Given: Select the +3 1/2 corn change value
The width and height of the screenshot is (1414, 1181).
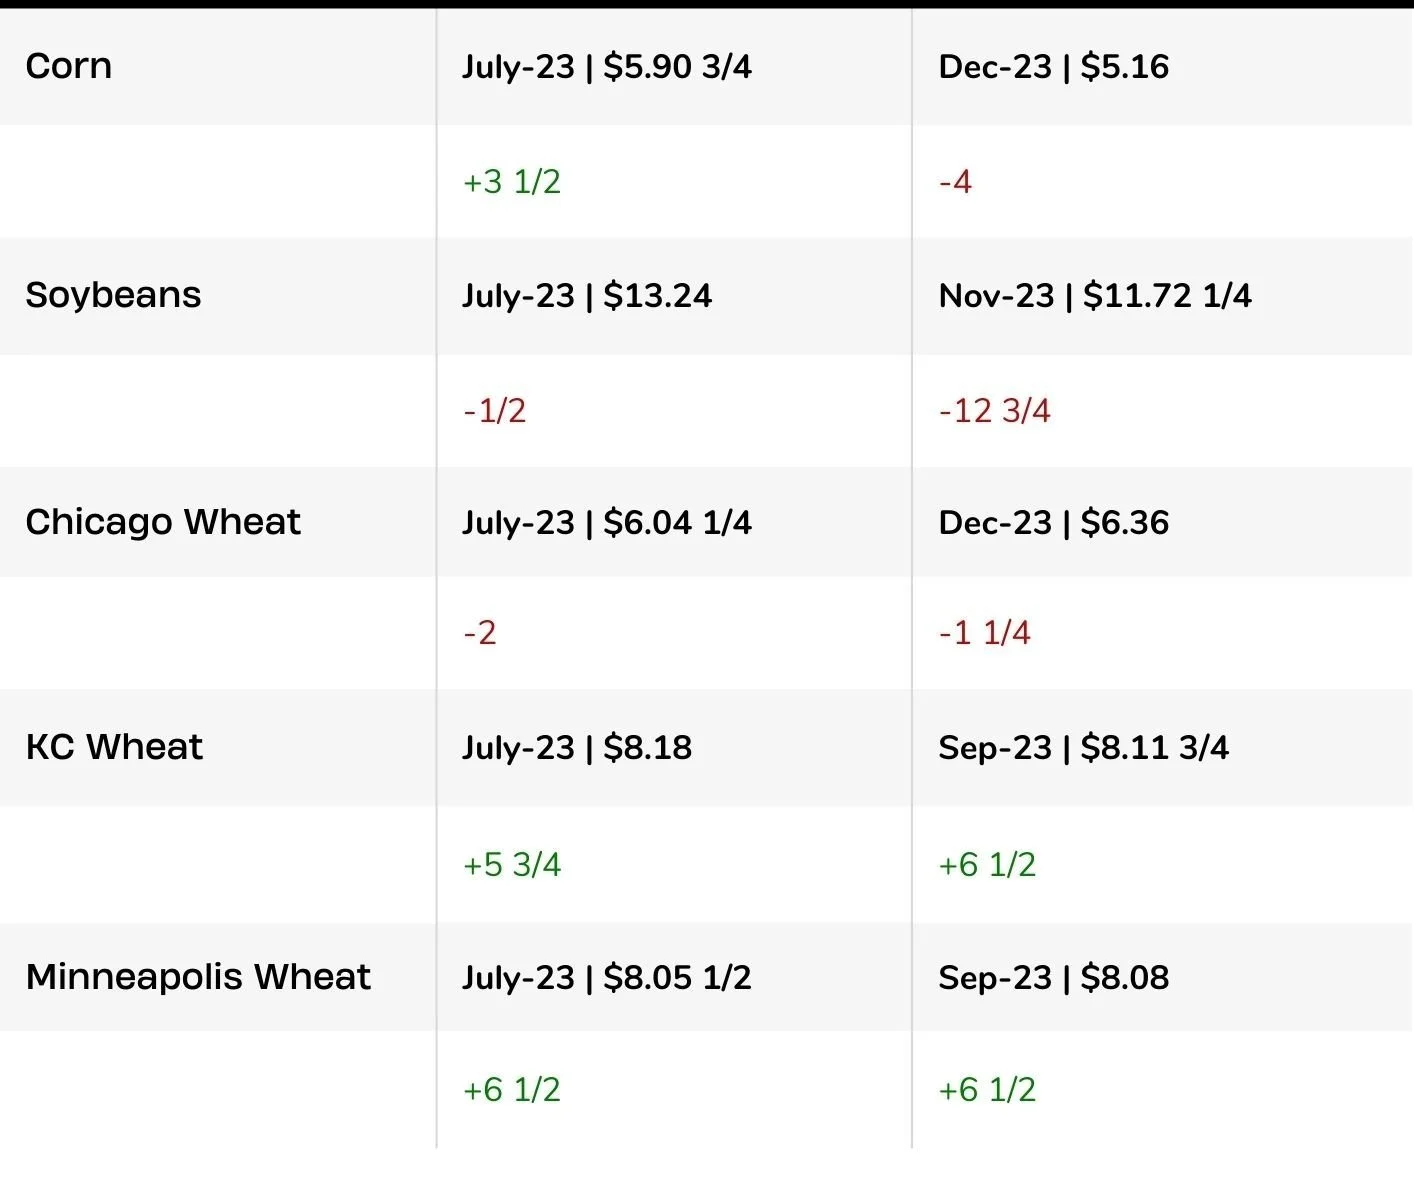Looking at the screenshot, I should (x=512, y=182).
